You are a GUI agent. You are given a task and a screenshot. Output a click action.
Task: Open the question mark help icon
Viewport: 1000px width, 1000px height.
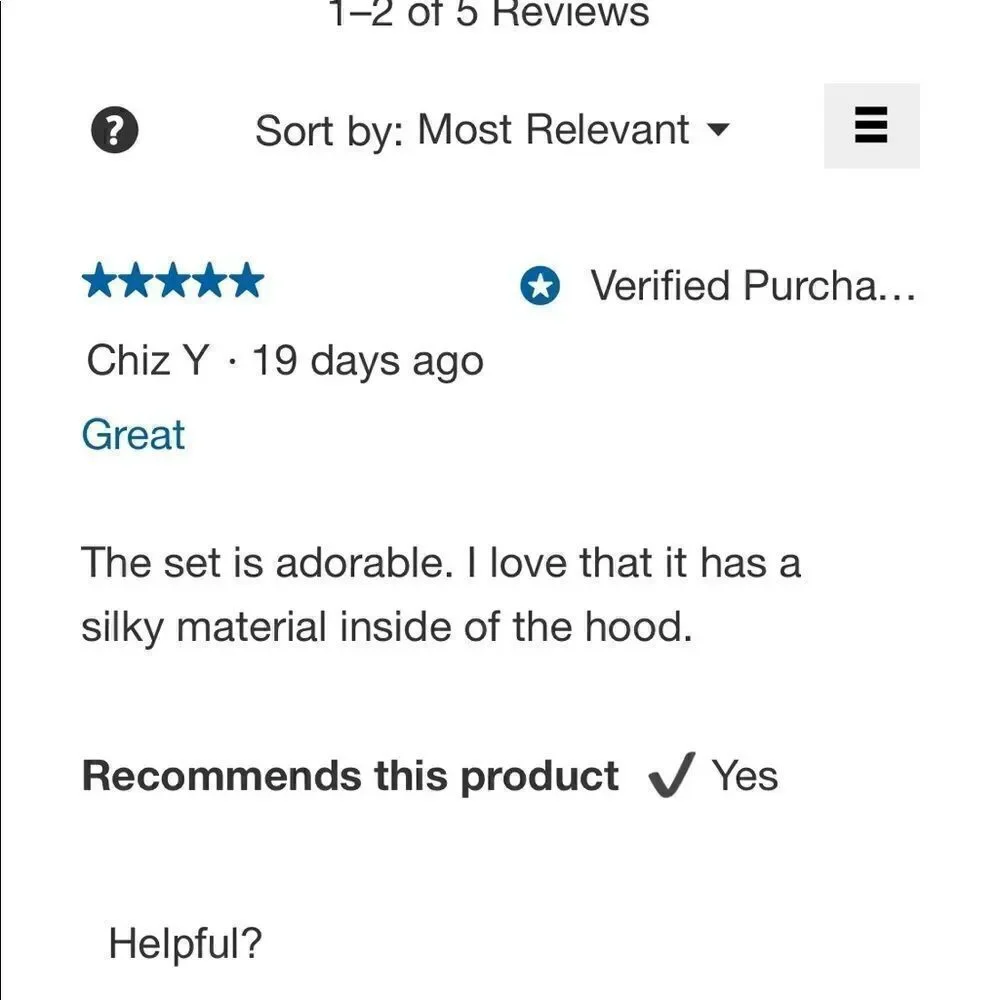click(115, 129)
